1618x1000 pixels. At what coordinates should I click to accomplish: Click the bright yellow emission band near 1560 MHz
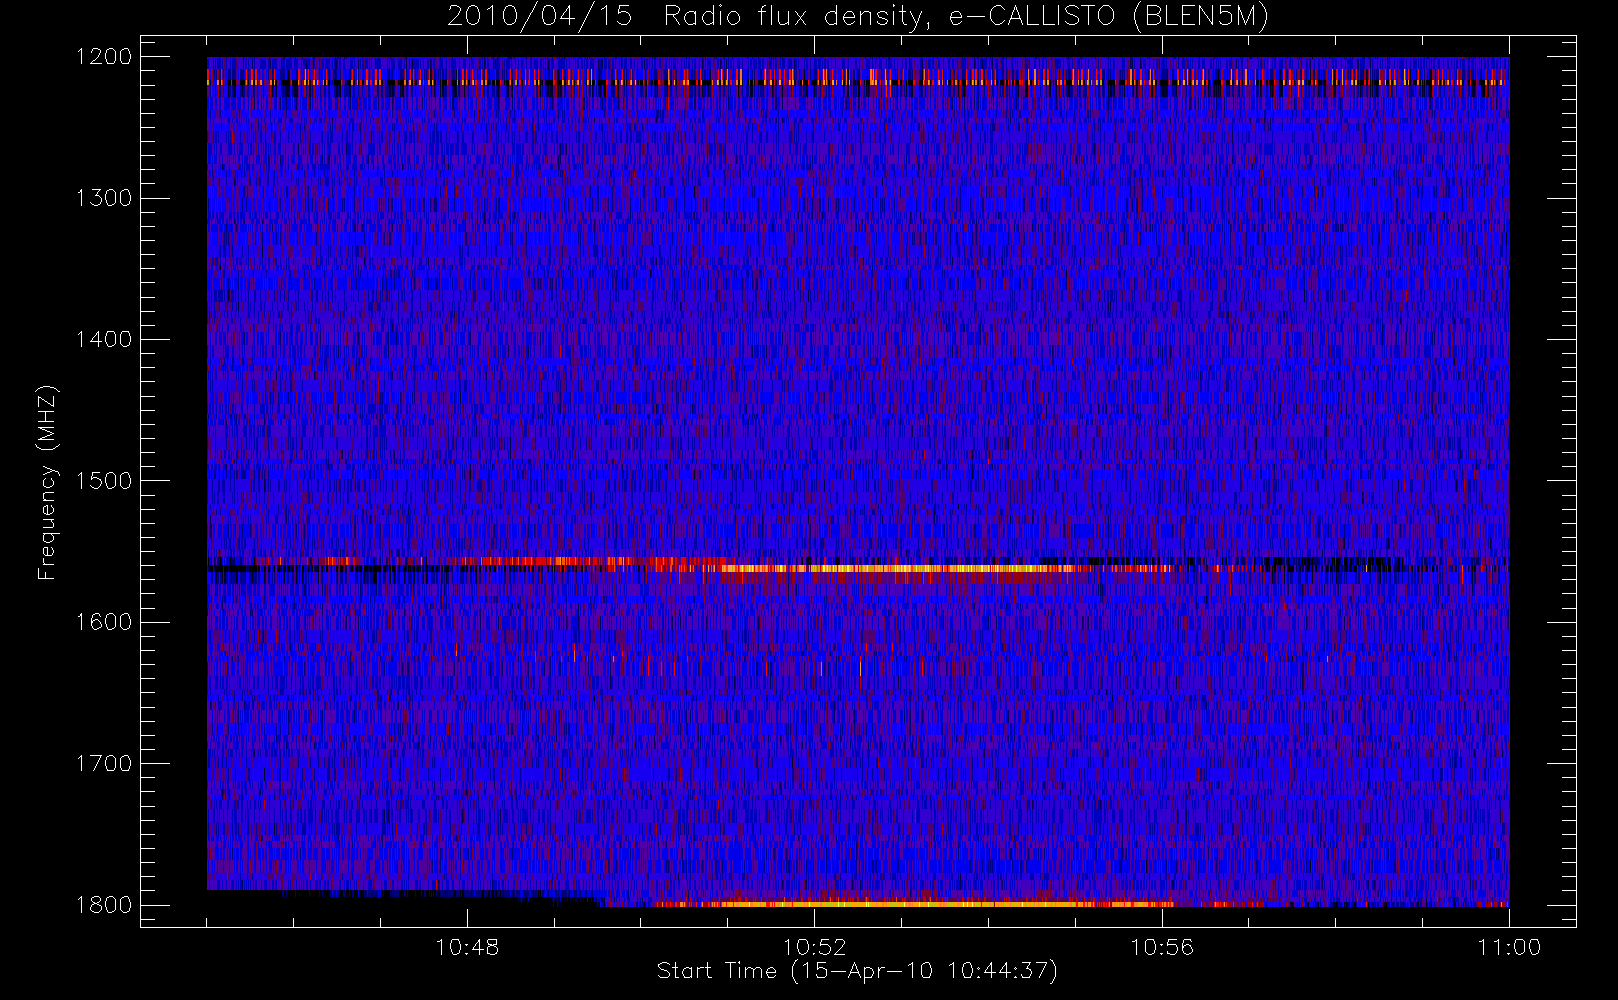[x=900, y=568]
